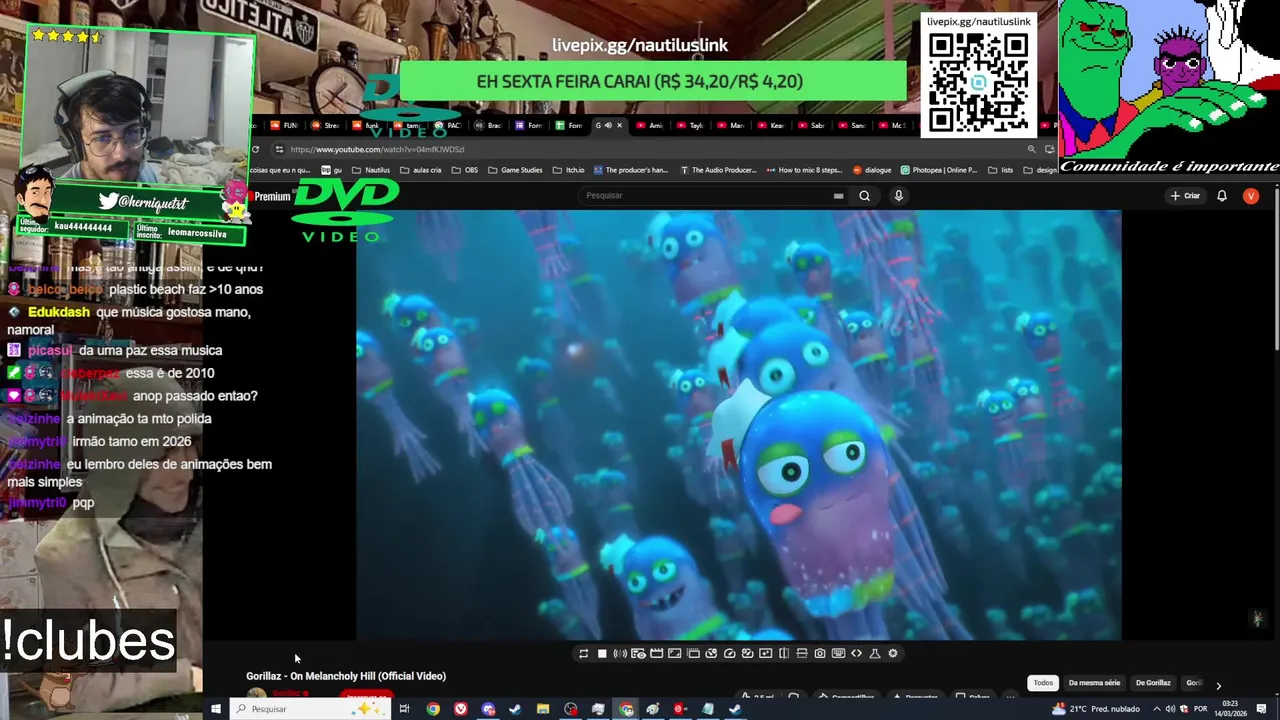Click the Criar button on YouTube

pos(1185,196)
